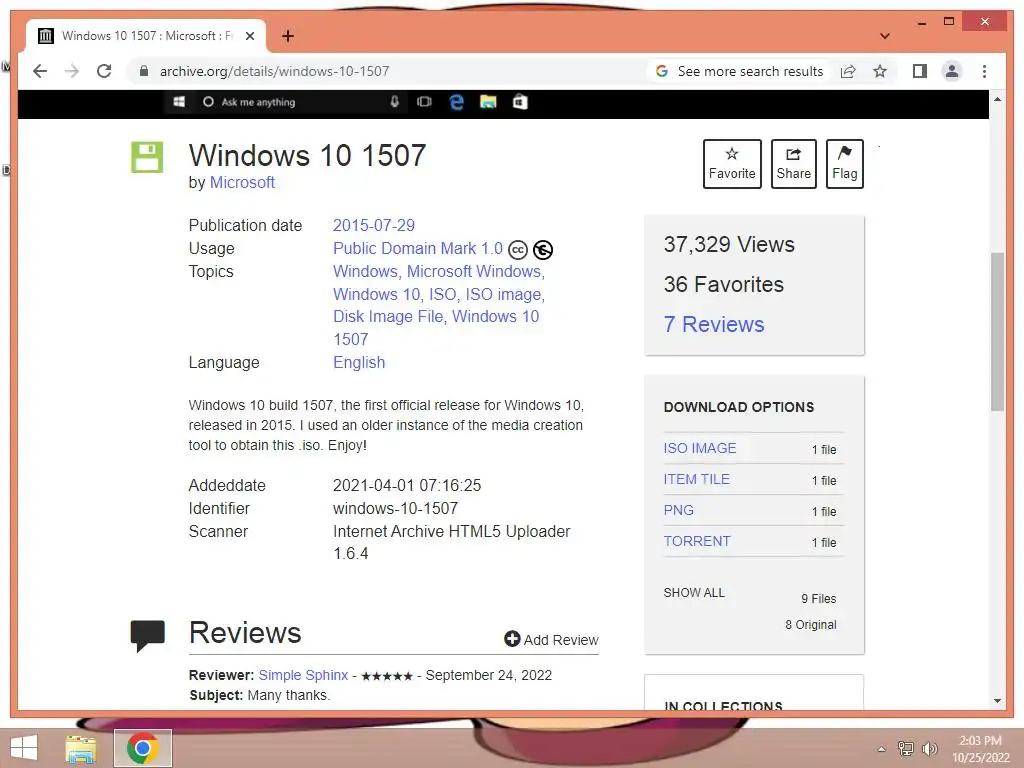Click the Chrome icon in the taskbar
Viewport: 1024px width, 768px height.
(x=142, y=748)
